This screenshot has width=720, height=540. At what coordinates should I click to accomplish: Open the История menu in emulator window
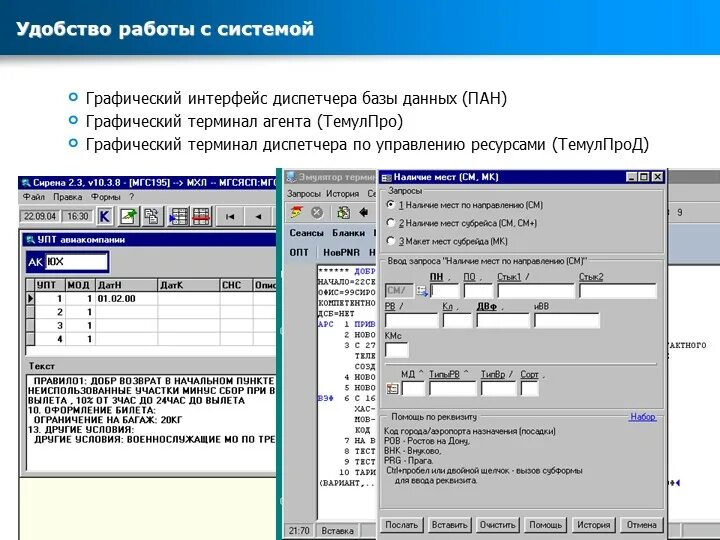coord(343,194)
